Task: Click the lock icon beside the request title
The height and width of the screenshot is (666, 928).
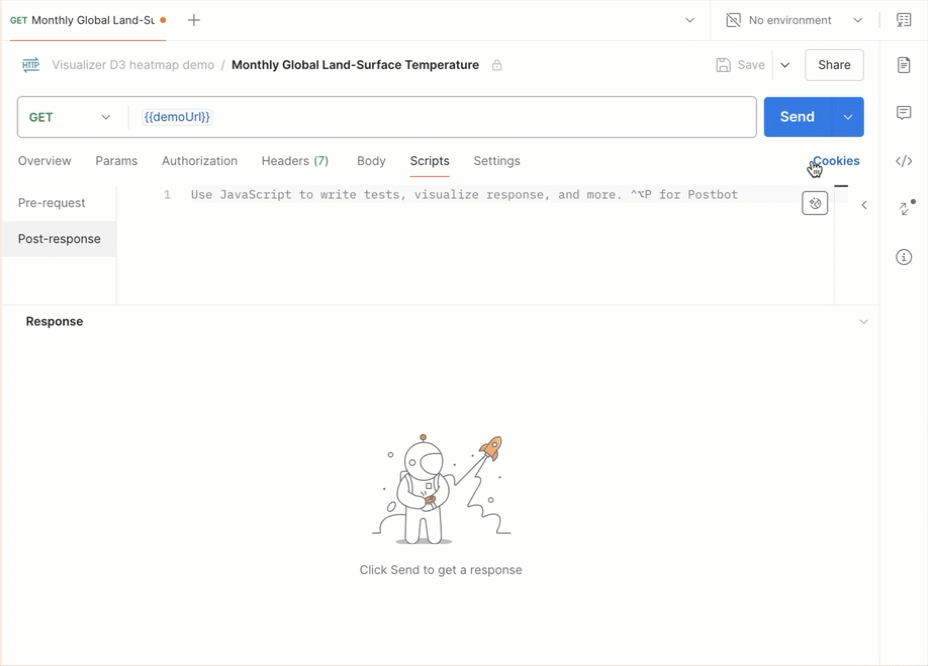Action: (496, 64)
